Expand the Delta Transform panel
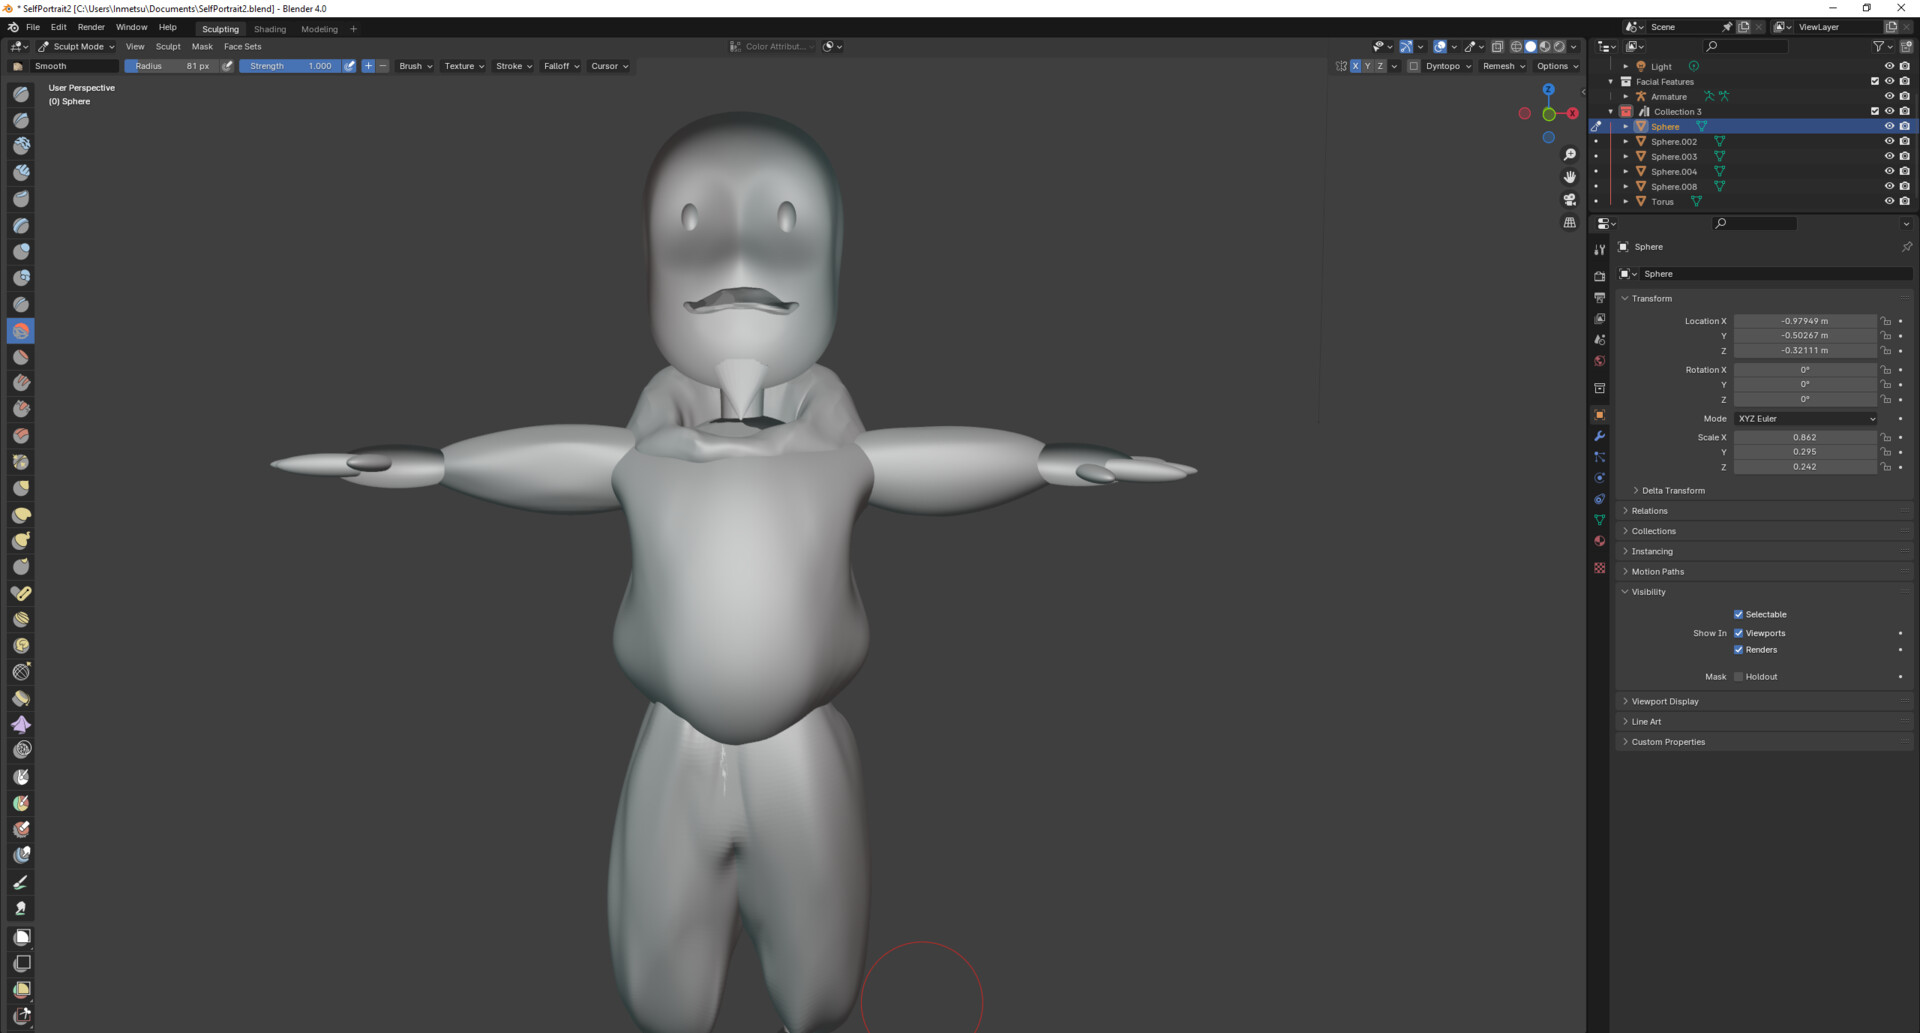The height and width of the screenshot is (1033, 1920). 1672,491
